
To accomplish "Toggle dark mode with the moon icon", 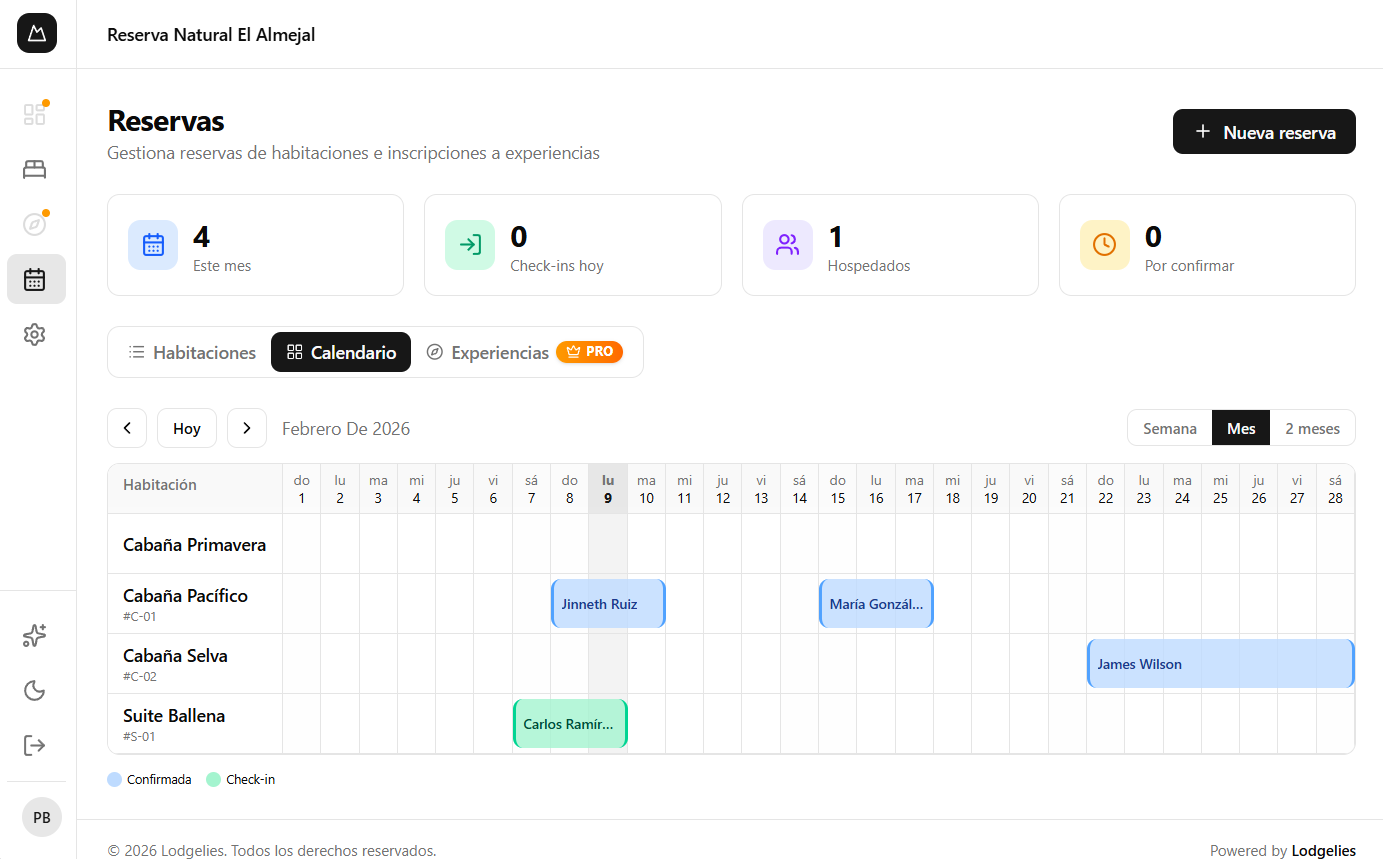I will click(x=35, y=690).
